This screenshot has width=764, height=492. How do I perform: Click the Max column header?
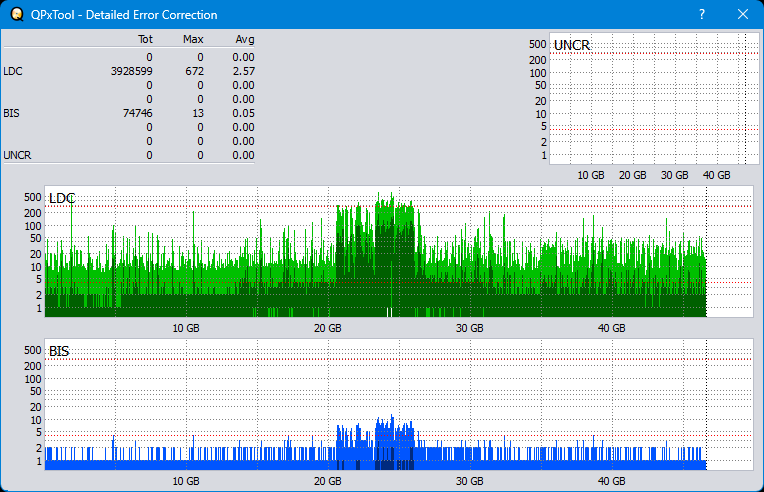193,39
